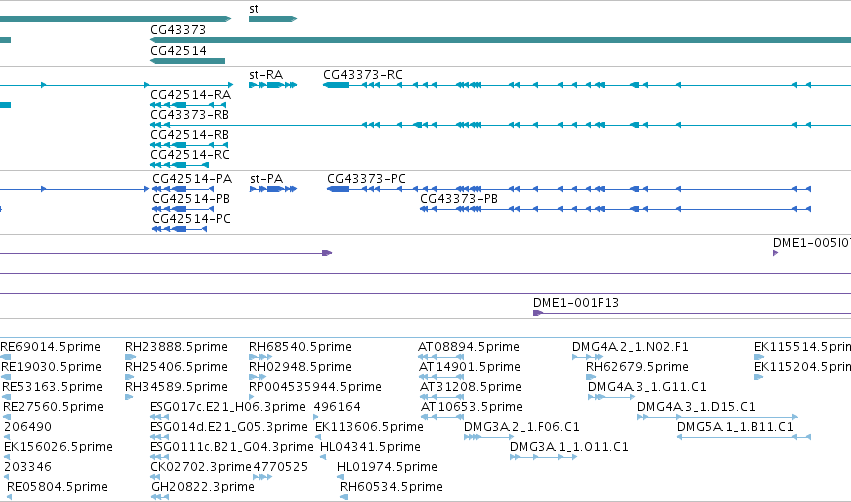Click the 203346 feature label

[28, 467]
